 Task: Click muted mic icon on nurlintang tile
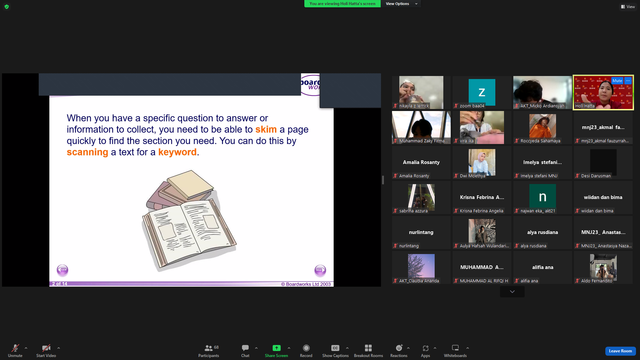pos(395,246)
